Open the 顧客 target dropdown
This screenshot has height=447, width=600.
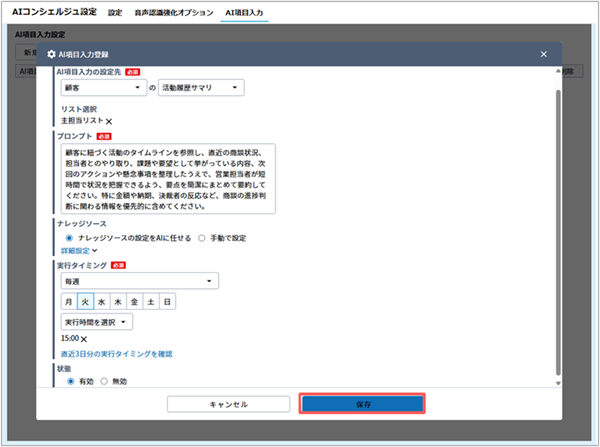[104, 88]
